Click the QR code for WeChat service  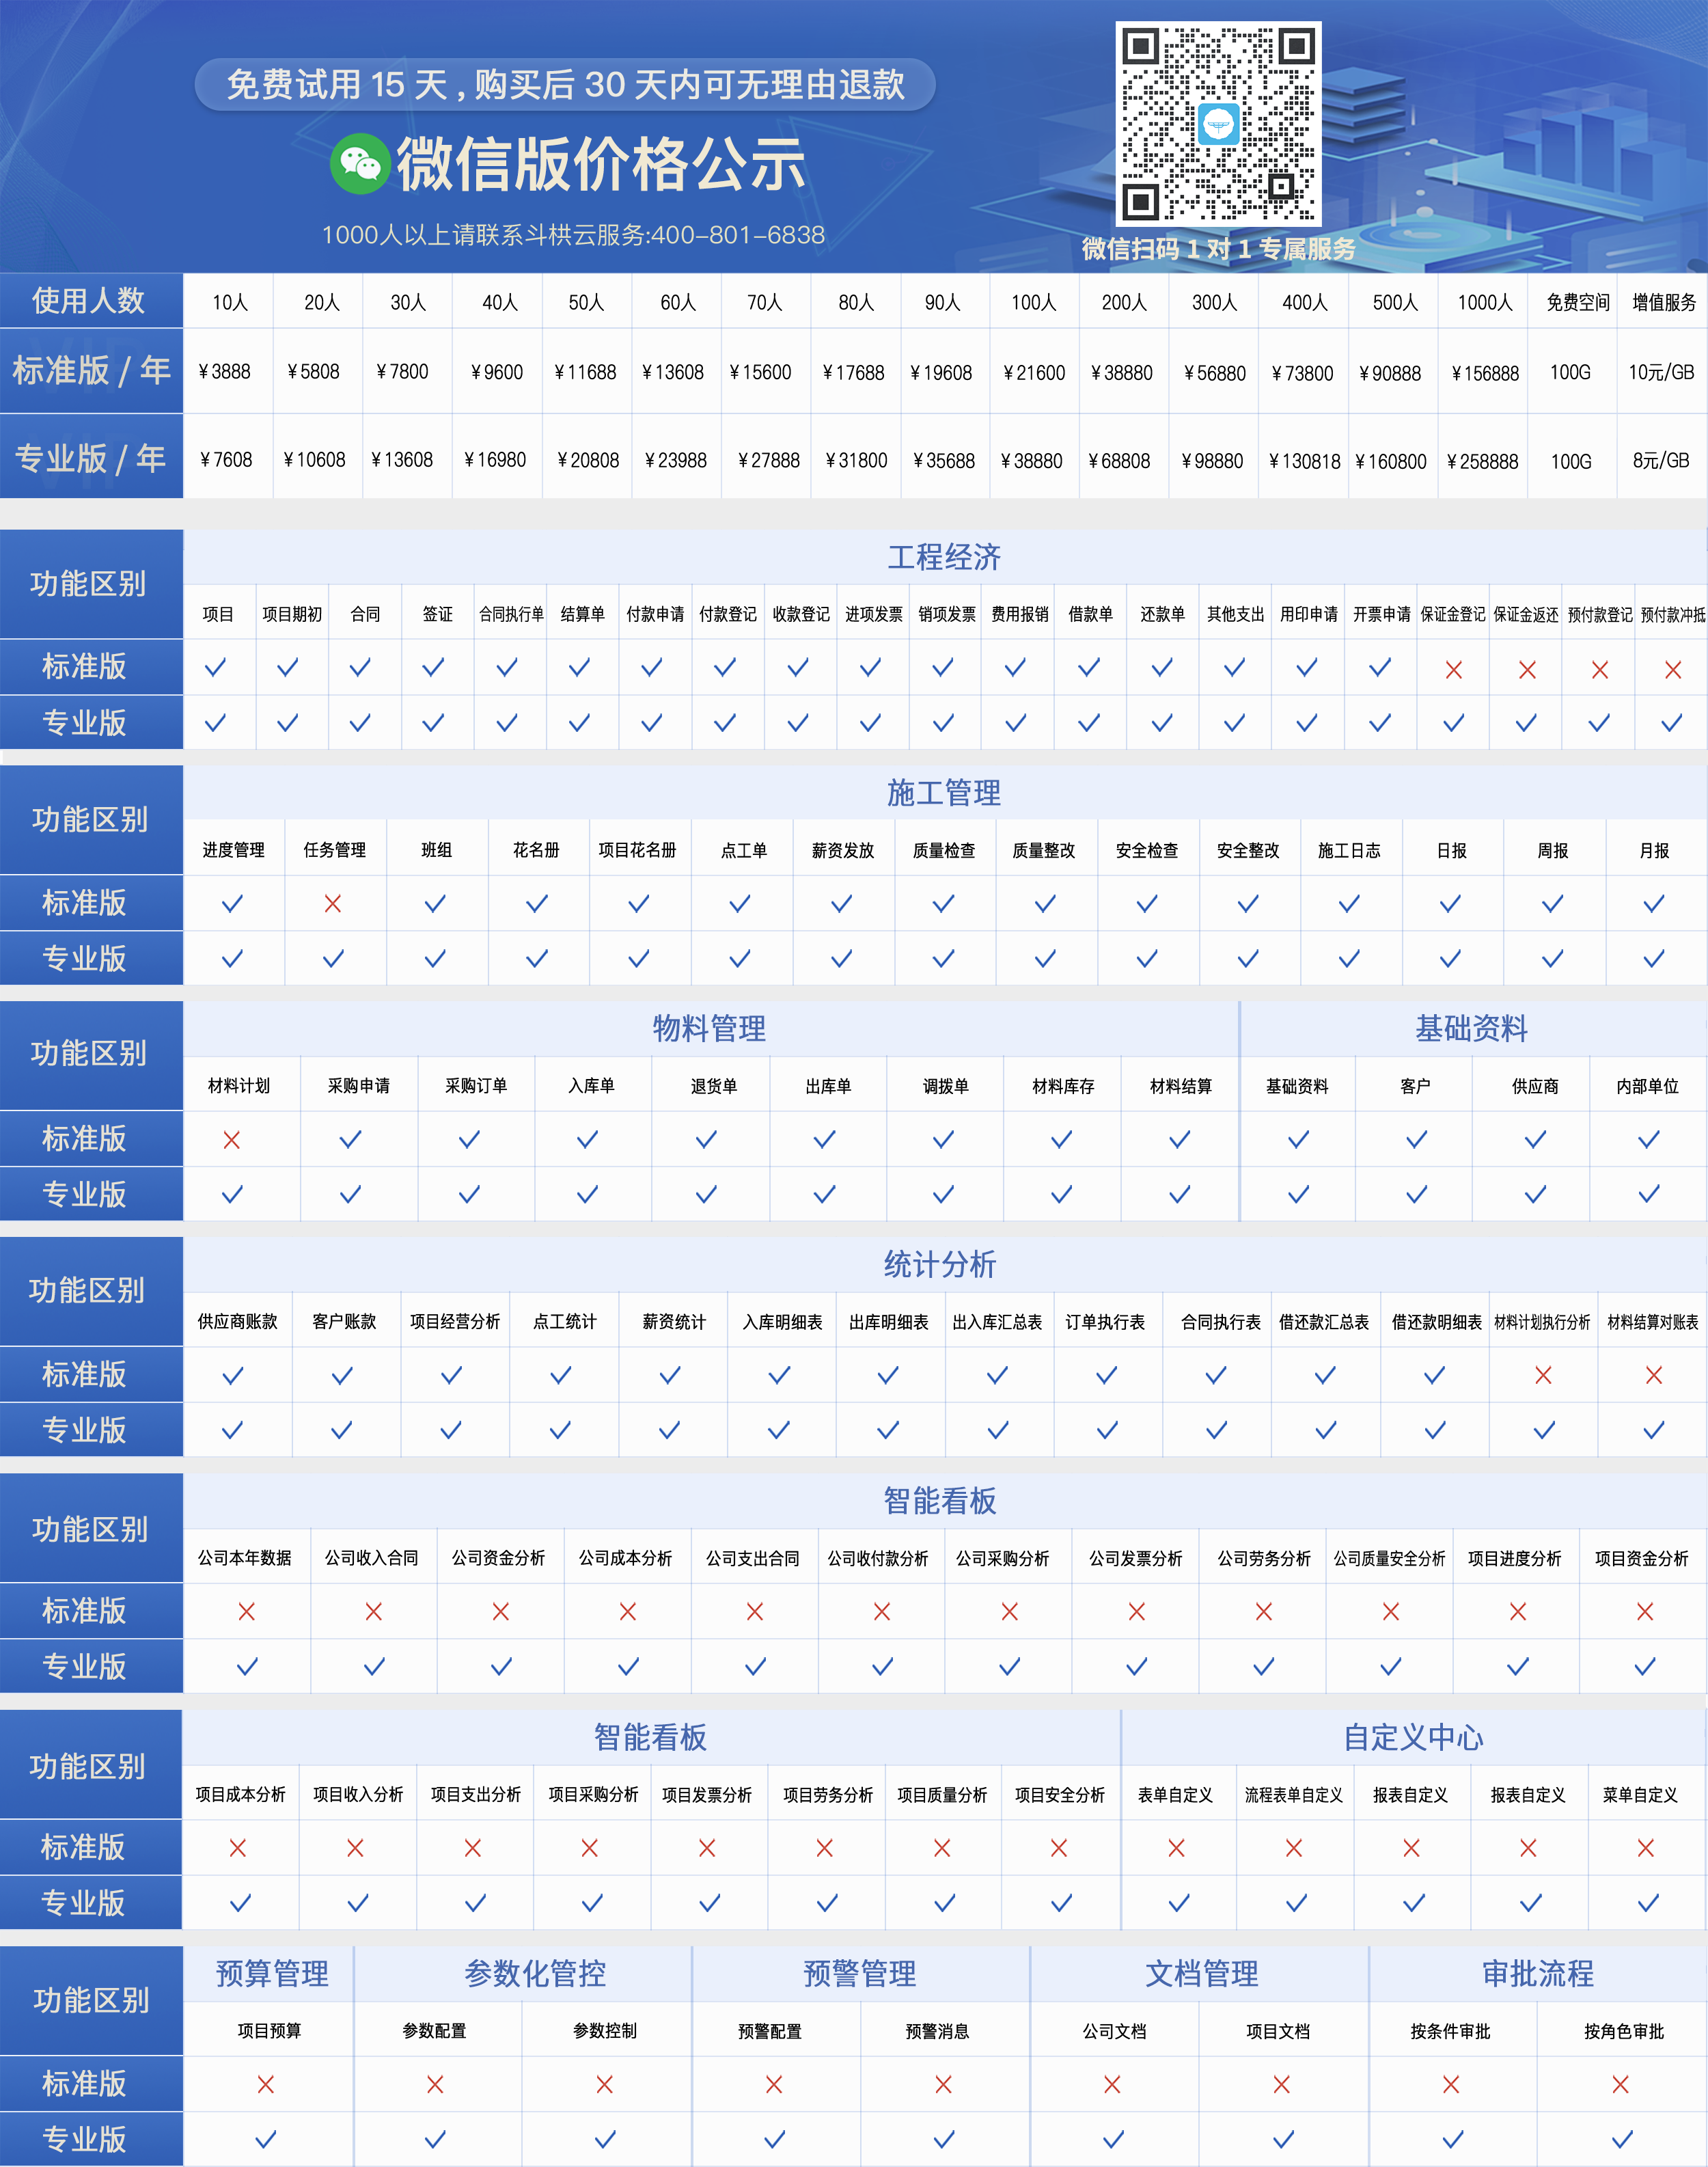(1218, 124)
